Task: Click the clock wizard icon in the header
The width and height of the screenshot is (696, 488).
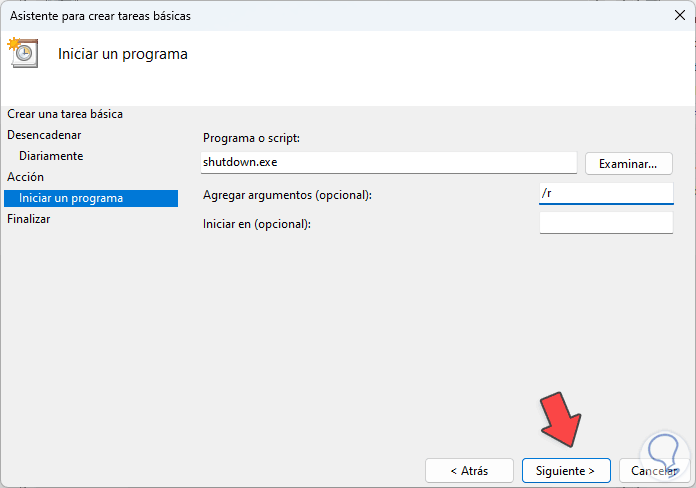Action: 22,52
